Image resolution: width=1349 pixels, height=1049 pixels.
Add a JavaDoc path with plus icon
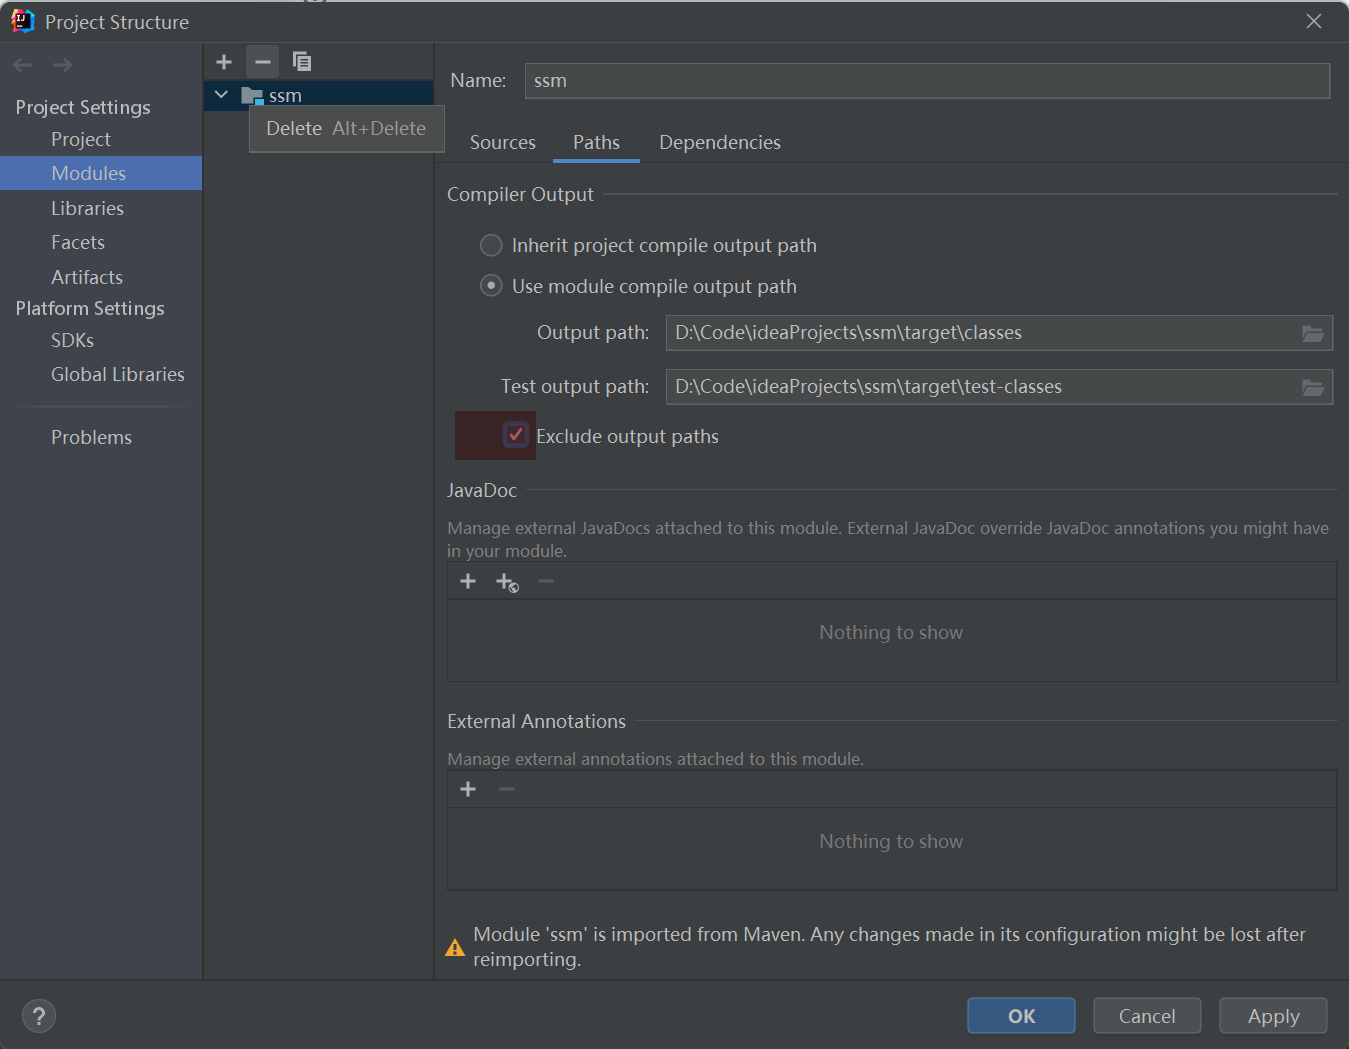468,581
